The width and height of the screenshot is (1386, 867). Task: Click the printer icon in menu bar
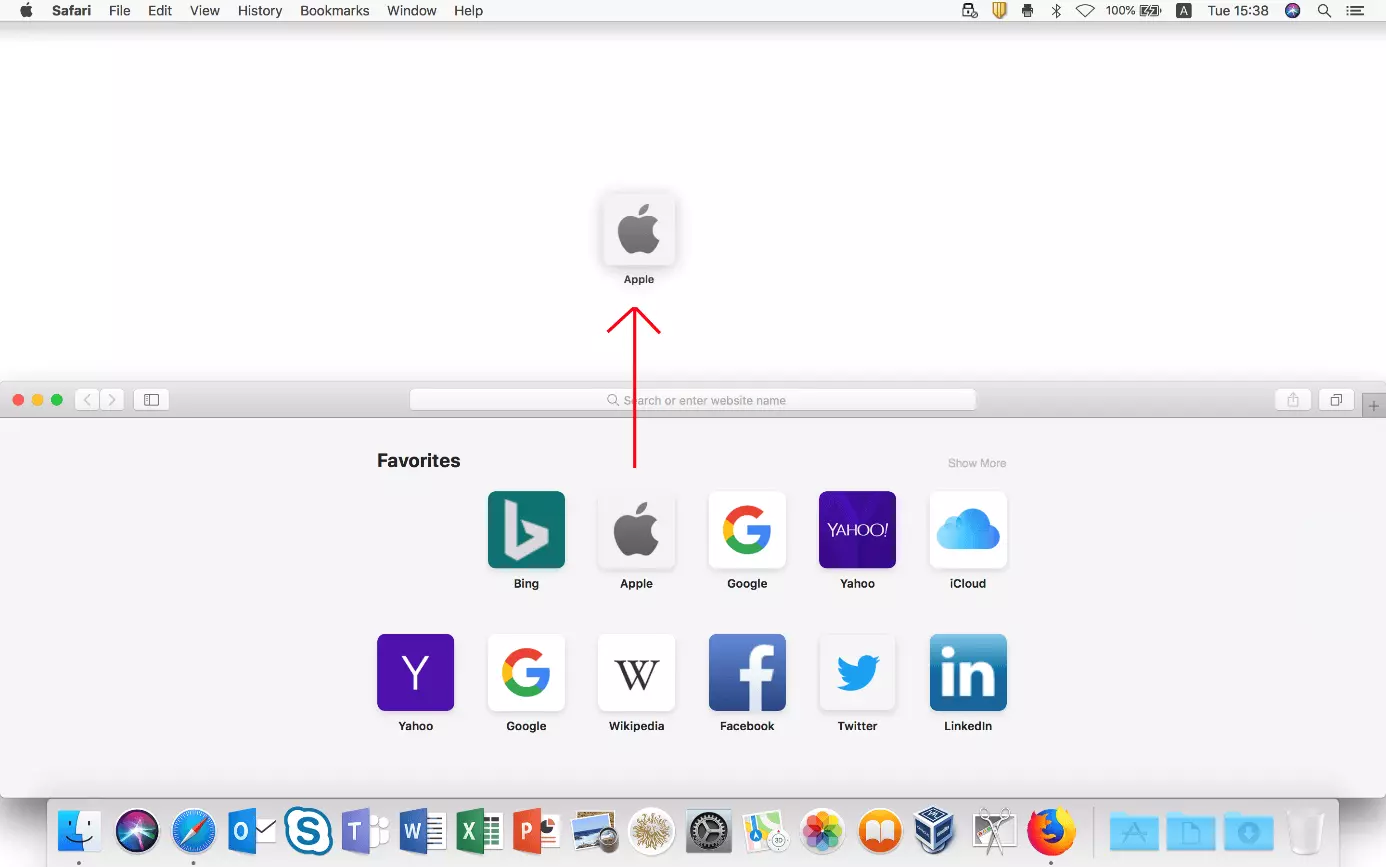1027,11
